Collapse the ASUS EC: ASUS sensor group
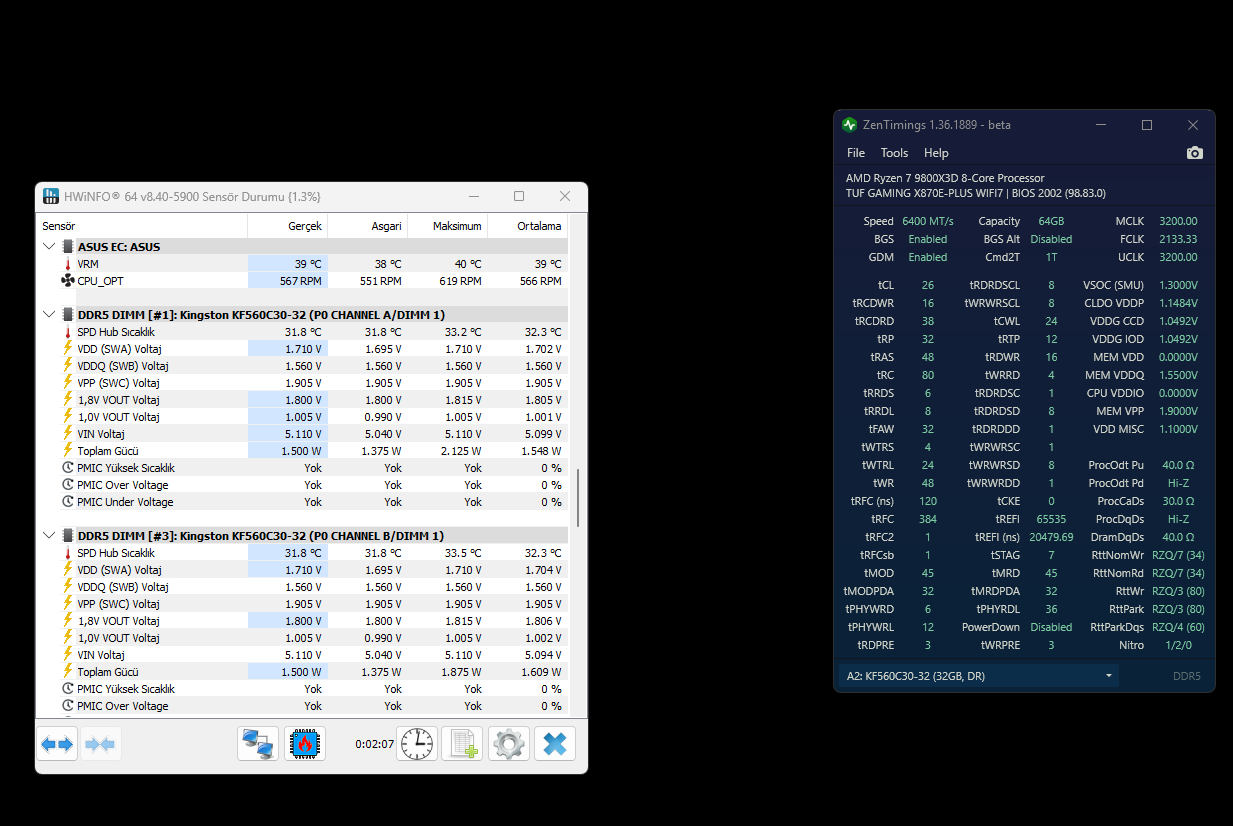1233x826 pixels. point(50,246)
